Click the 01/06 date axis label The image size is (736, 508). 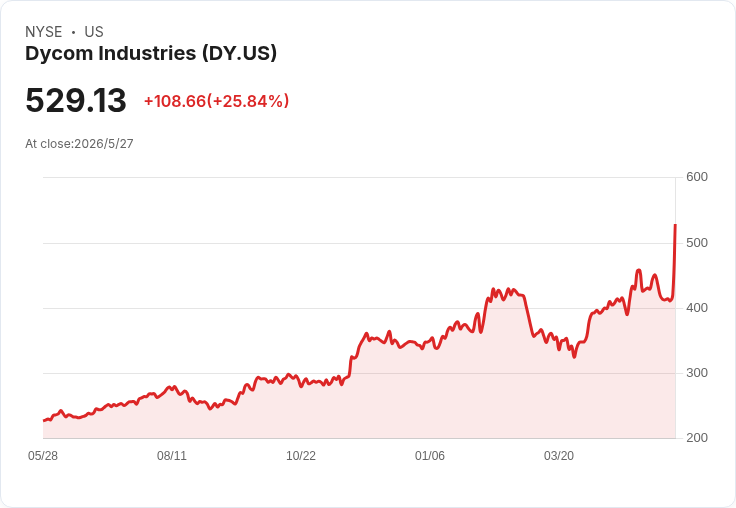click(x=429, y=455)
